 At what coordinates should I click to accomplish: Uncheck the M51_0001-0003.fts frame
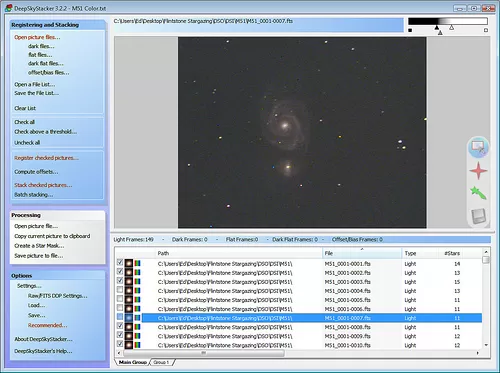tap(120, 280)
